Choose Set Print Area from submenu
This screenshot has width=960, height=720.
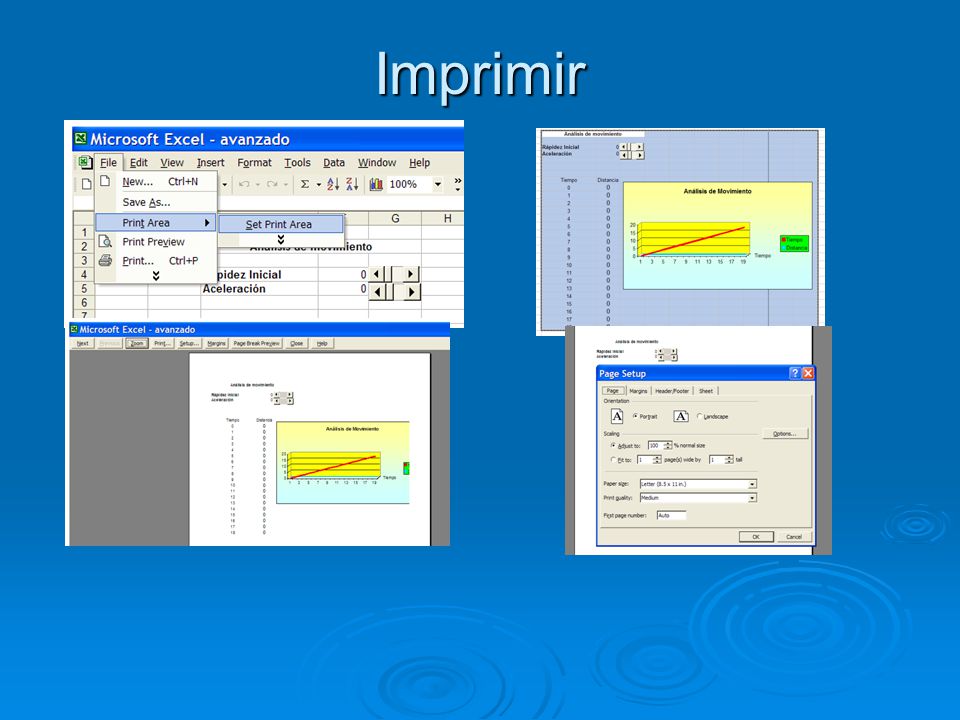(x=280, y=224)
